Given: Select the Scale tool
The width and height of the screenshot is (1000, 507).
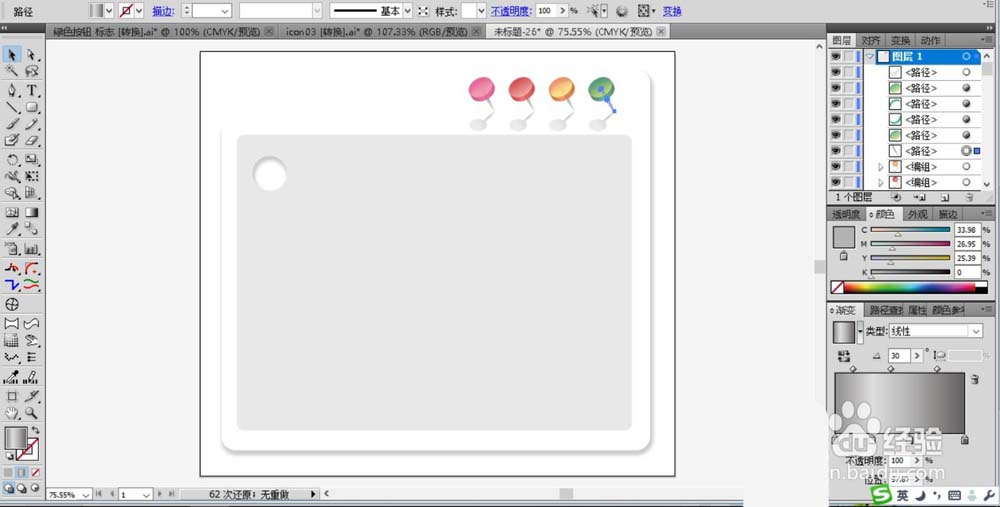Looking at the screenshot, I should (31, 159).
